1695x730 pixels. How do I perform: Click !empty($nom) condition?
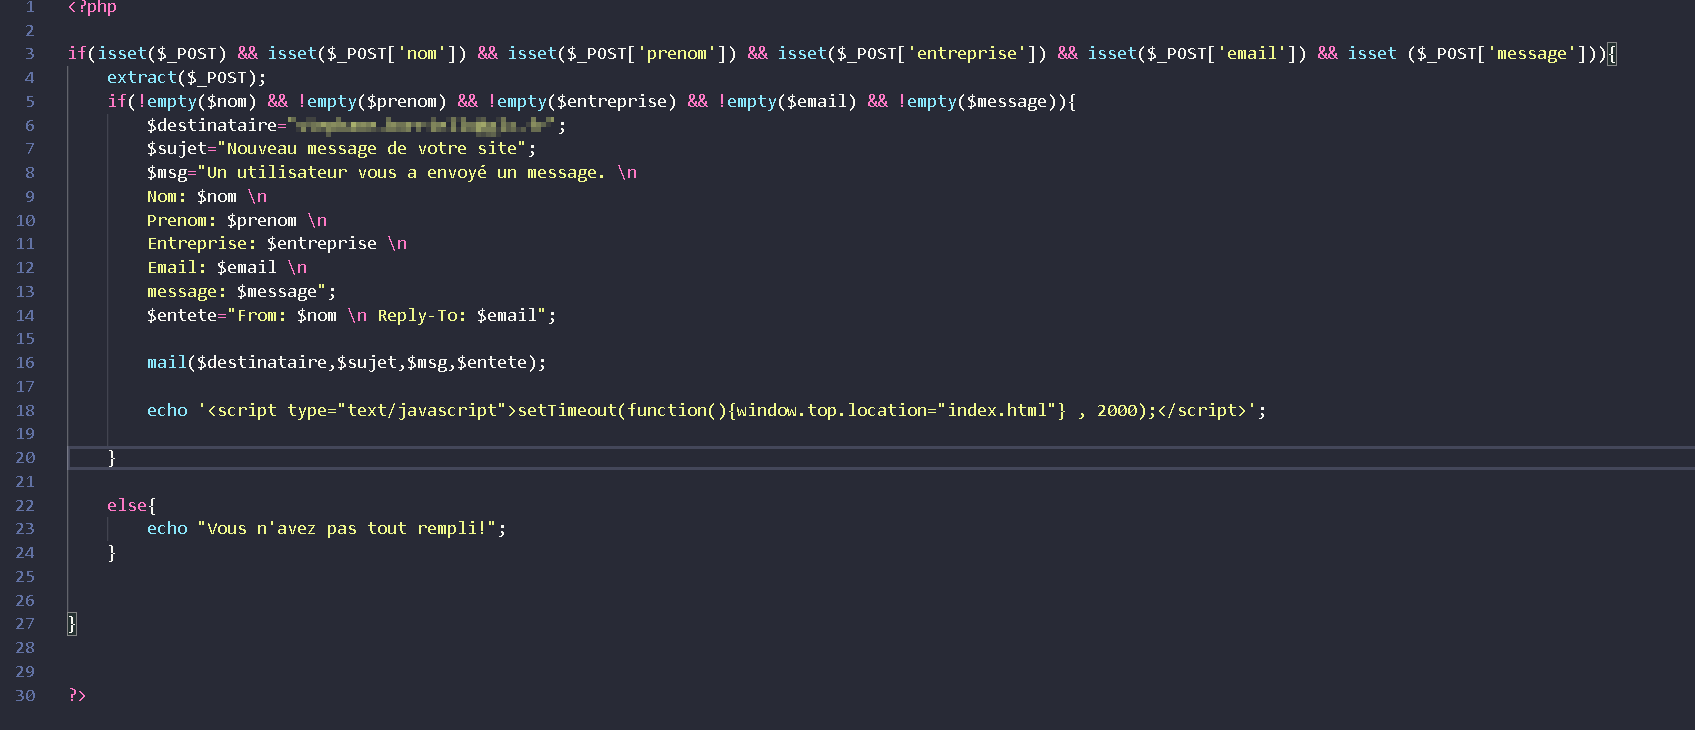pyautogui.click(x=197, y=102)
